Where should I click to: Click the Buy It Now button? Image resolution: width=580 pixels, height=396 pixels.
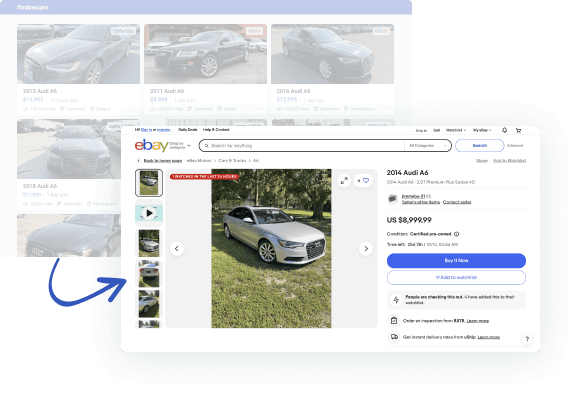456,261
